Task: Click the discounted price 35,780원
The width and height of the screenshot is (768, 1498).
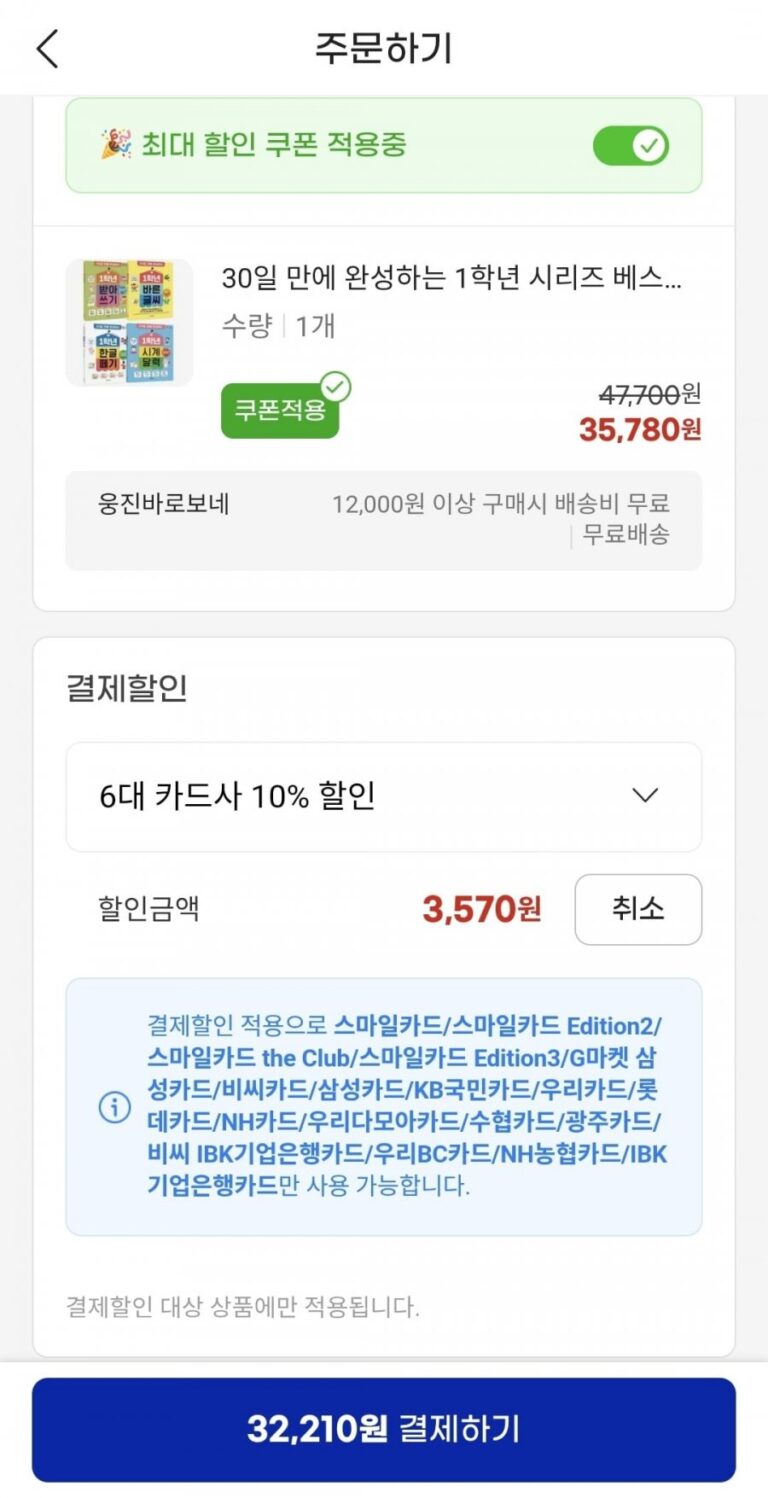Action: 639,429
